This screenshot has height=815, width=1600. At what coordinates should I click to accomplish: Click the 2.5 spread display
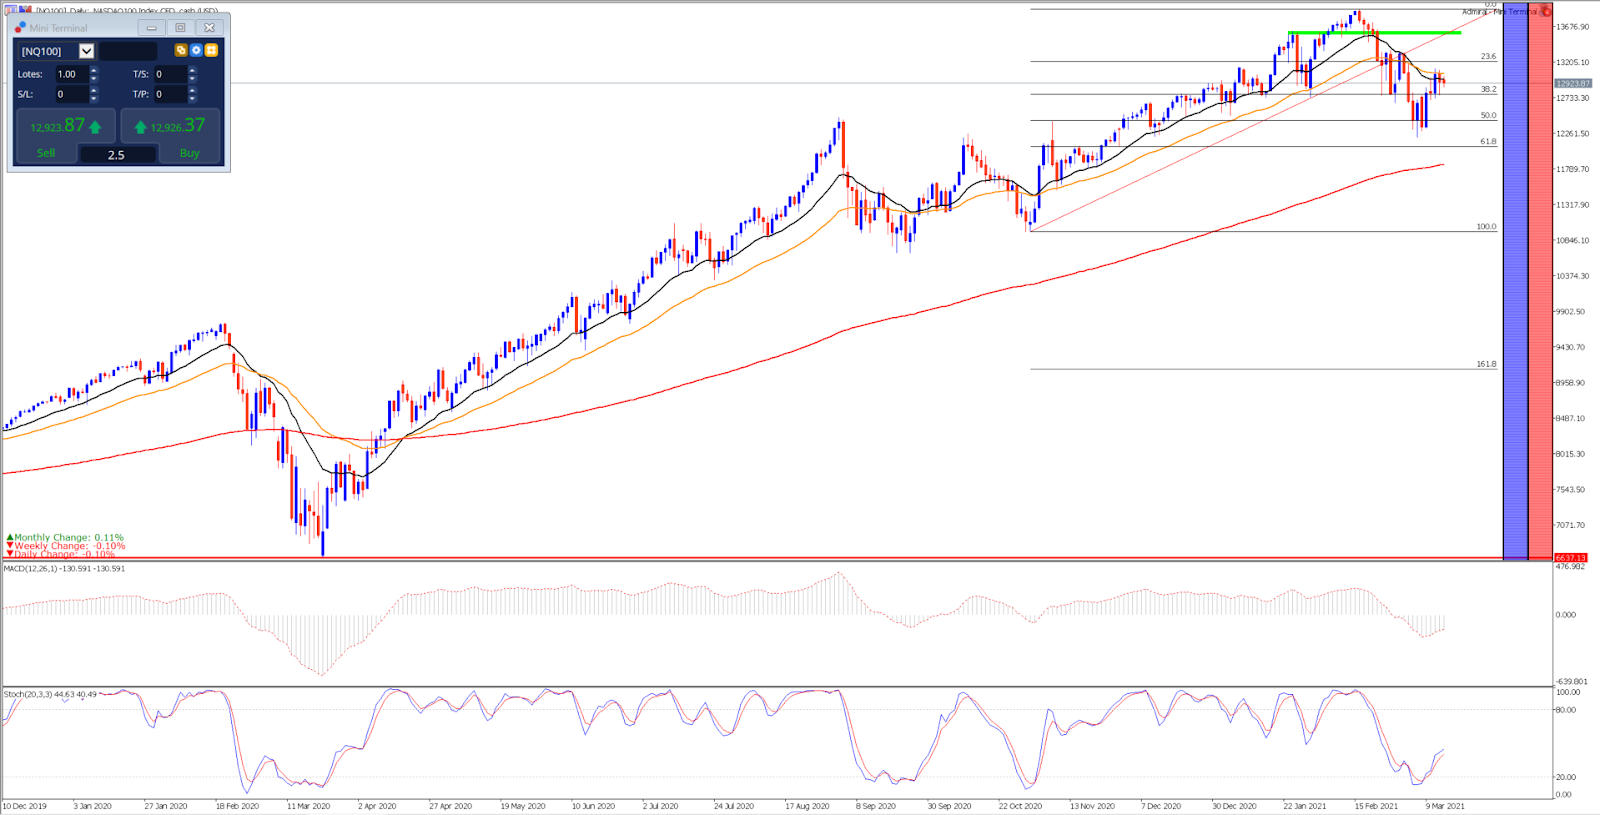coord(117,155)
